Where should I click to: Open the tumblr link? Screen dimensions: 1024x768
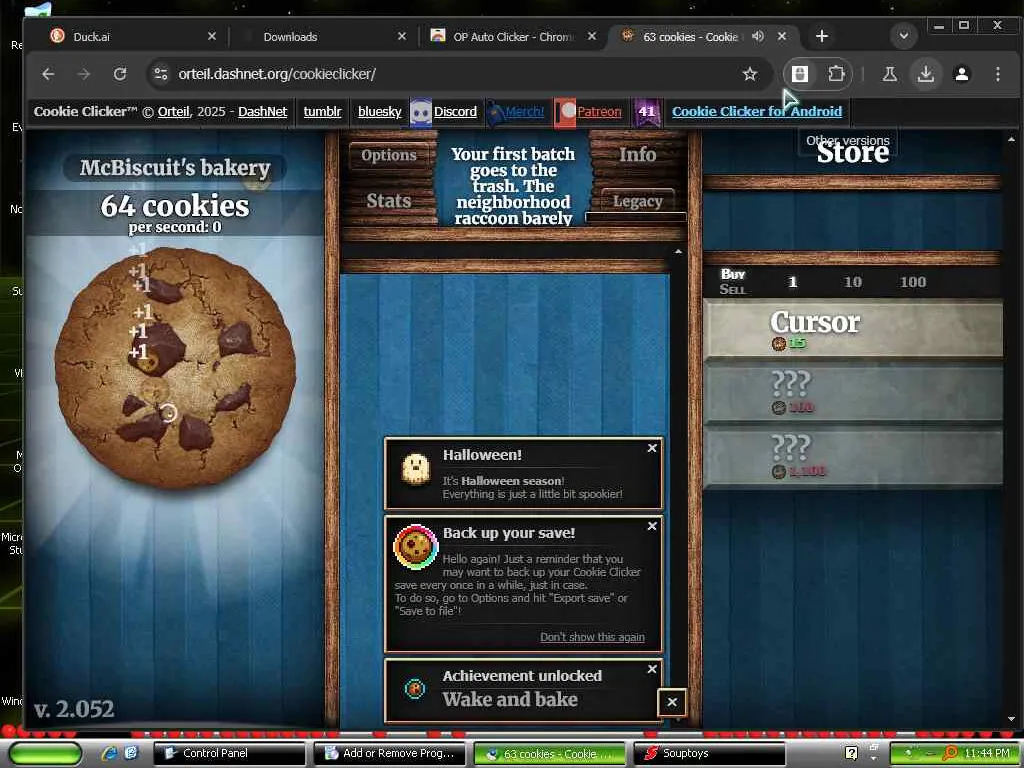[x=323, y=112]
